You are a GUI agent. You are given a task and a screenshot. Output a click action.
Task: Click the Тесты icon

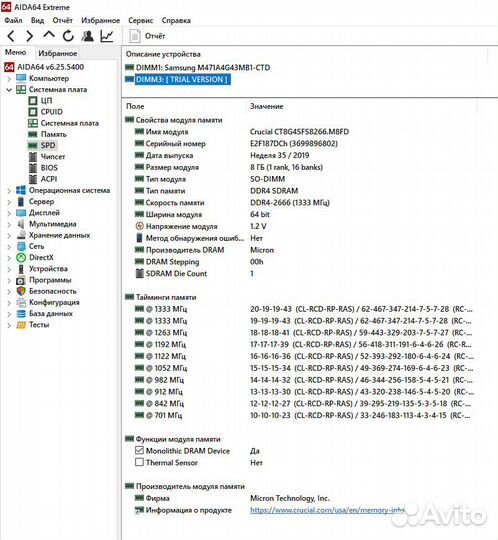(x=21, y=325)
